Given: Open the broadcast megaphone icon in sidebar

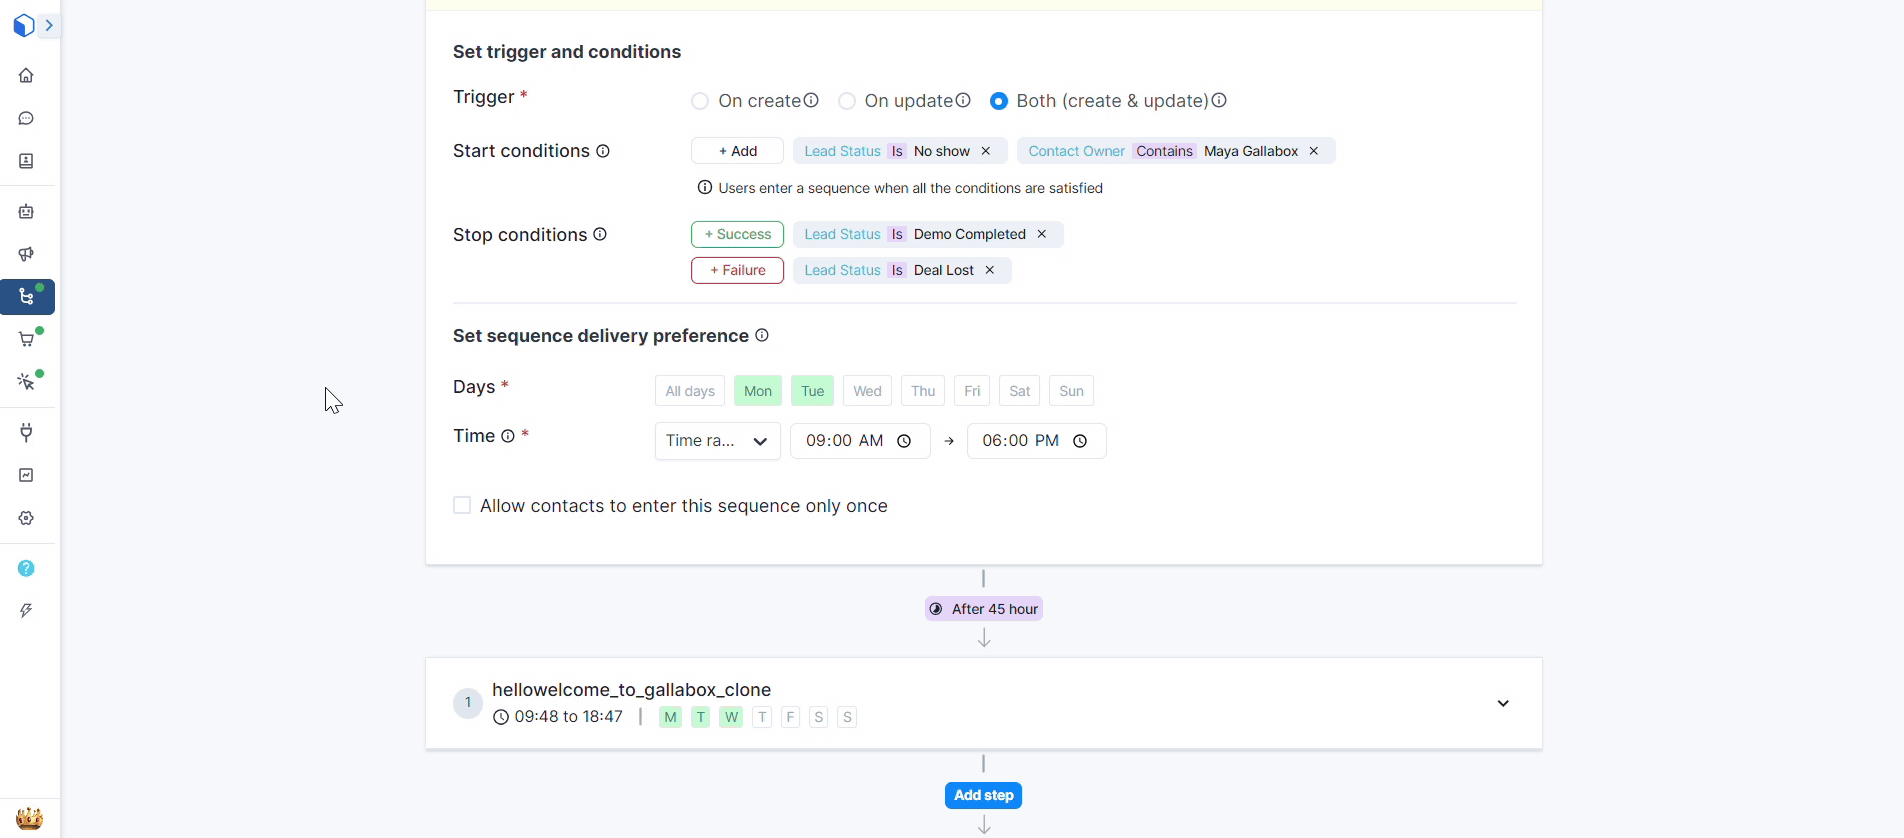Looking at the screenshot, I should tap(26, 254).
